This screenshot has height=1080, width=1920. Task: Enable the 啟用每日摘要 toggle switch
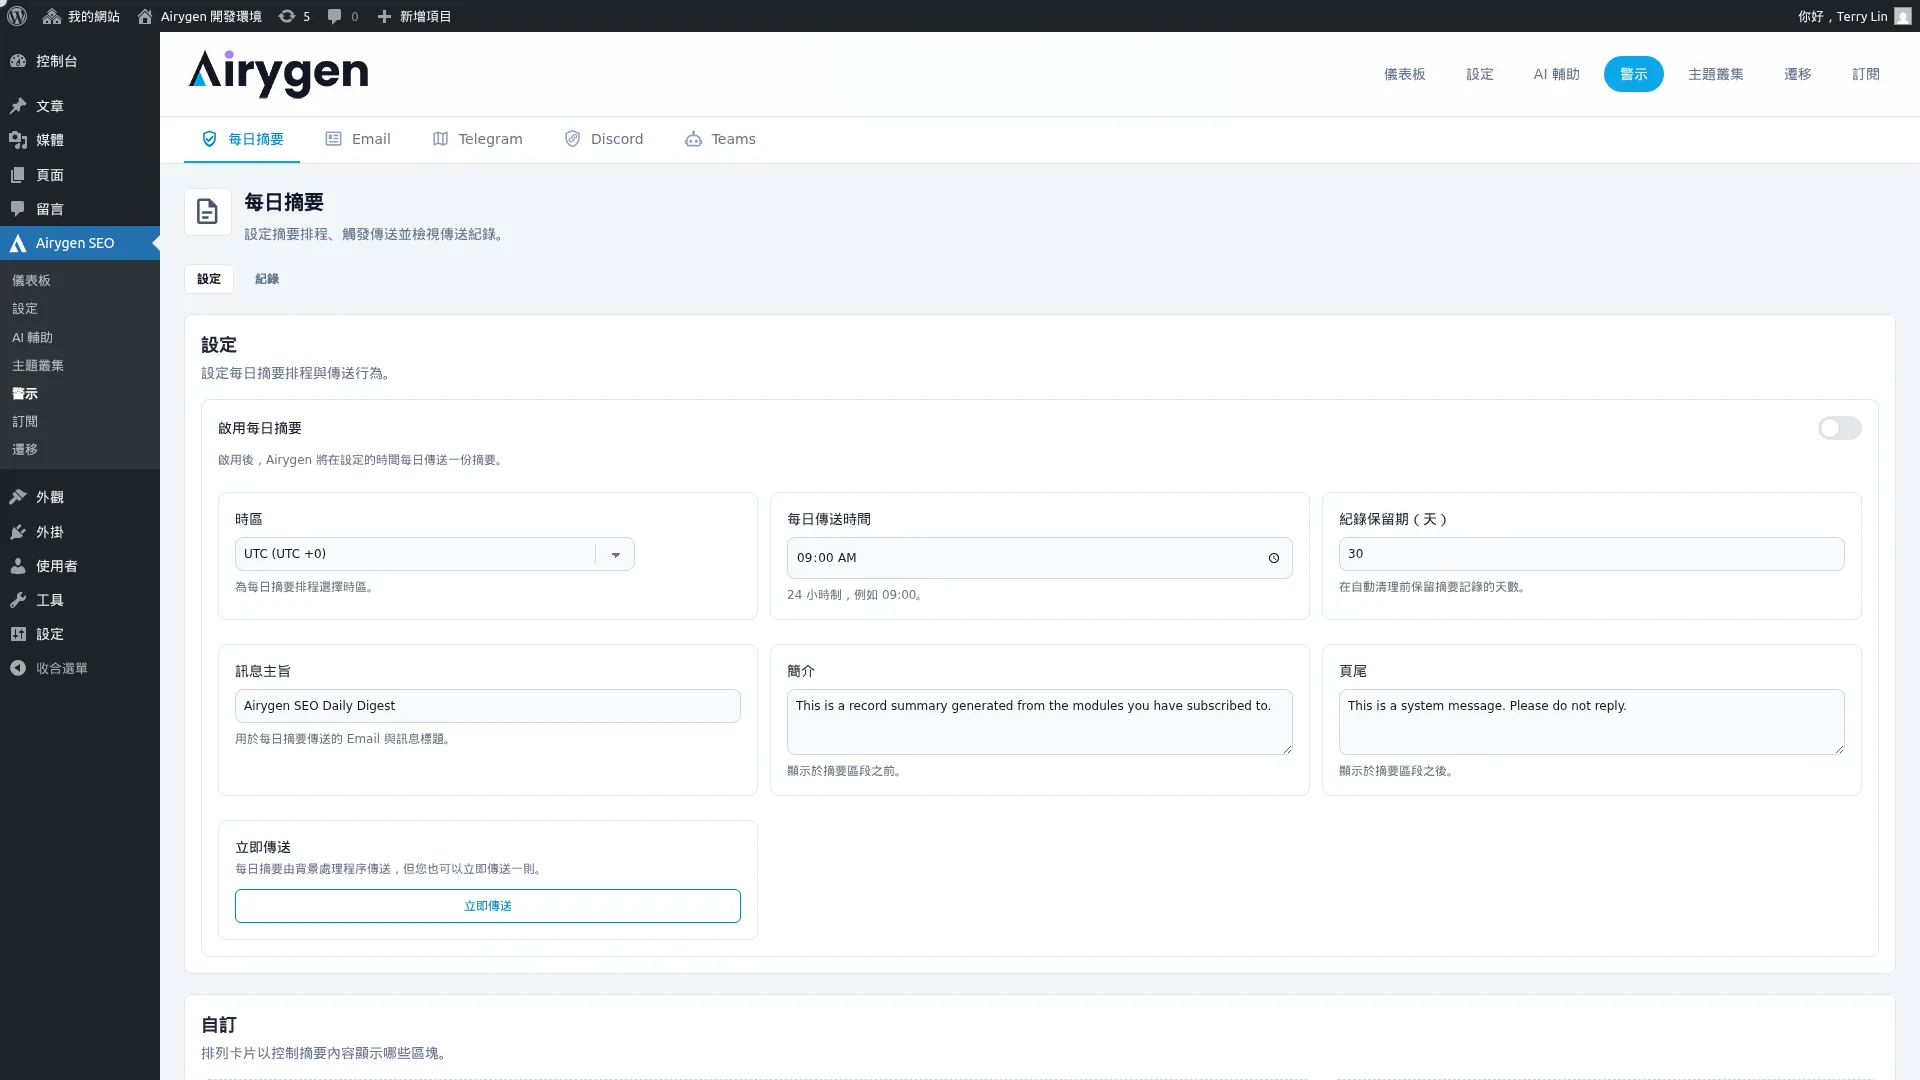click(1840, 428)
